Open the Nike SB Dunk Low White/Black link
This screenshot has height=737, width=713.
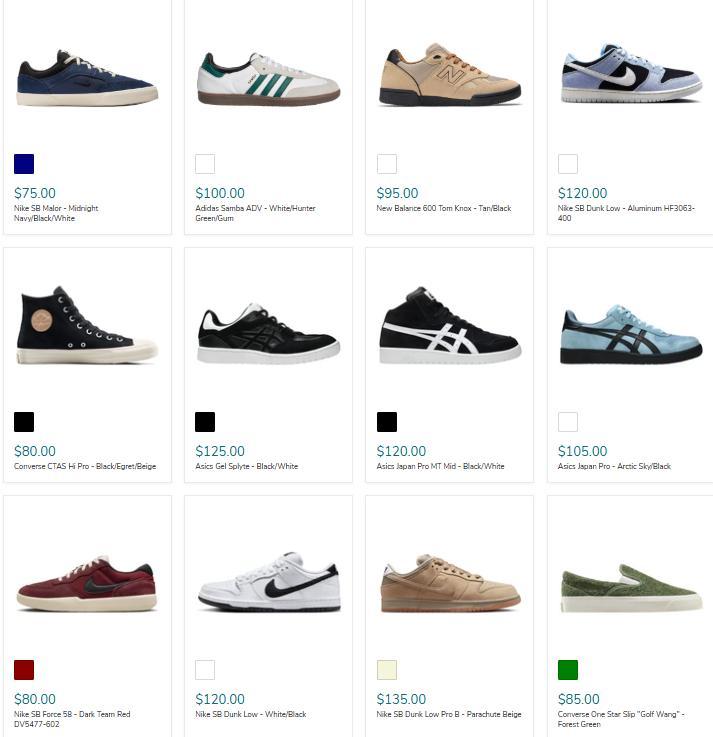[251, 714]
